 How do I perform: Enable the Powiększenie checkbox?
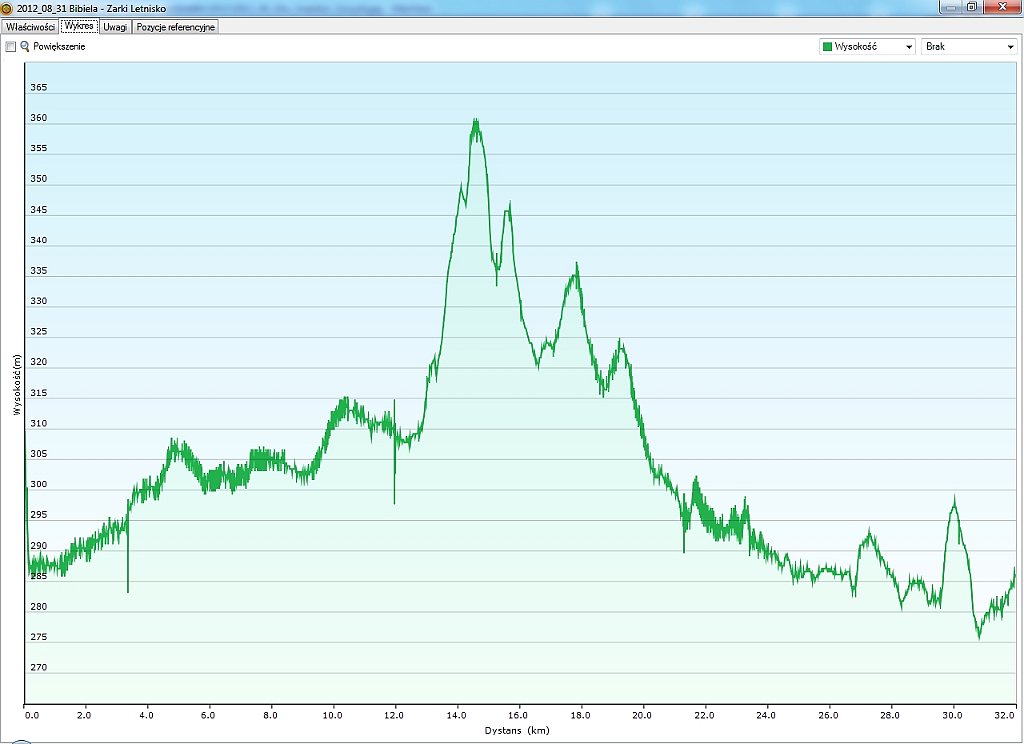pyautogui.click(x=11, y=46)
